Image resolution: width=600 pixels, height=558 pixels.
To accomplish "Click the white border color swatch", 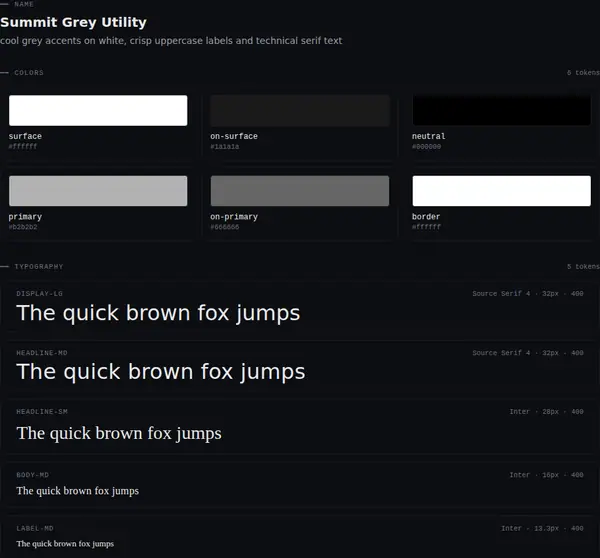I will point(501,191).
